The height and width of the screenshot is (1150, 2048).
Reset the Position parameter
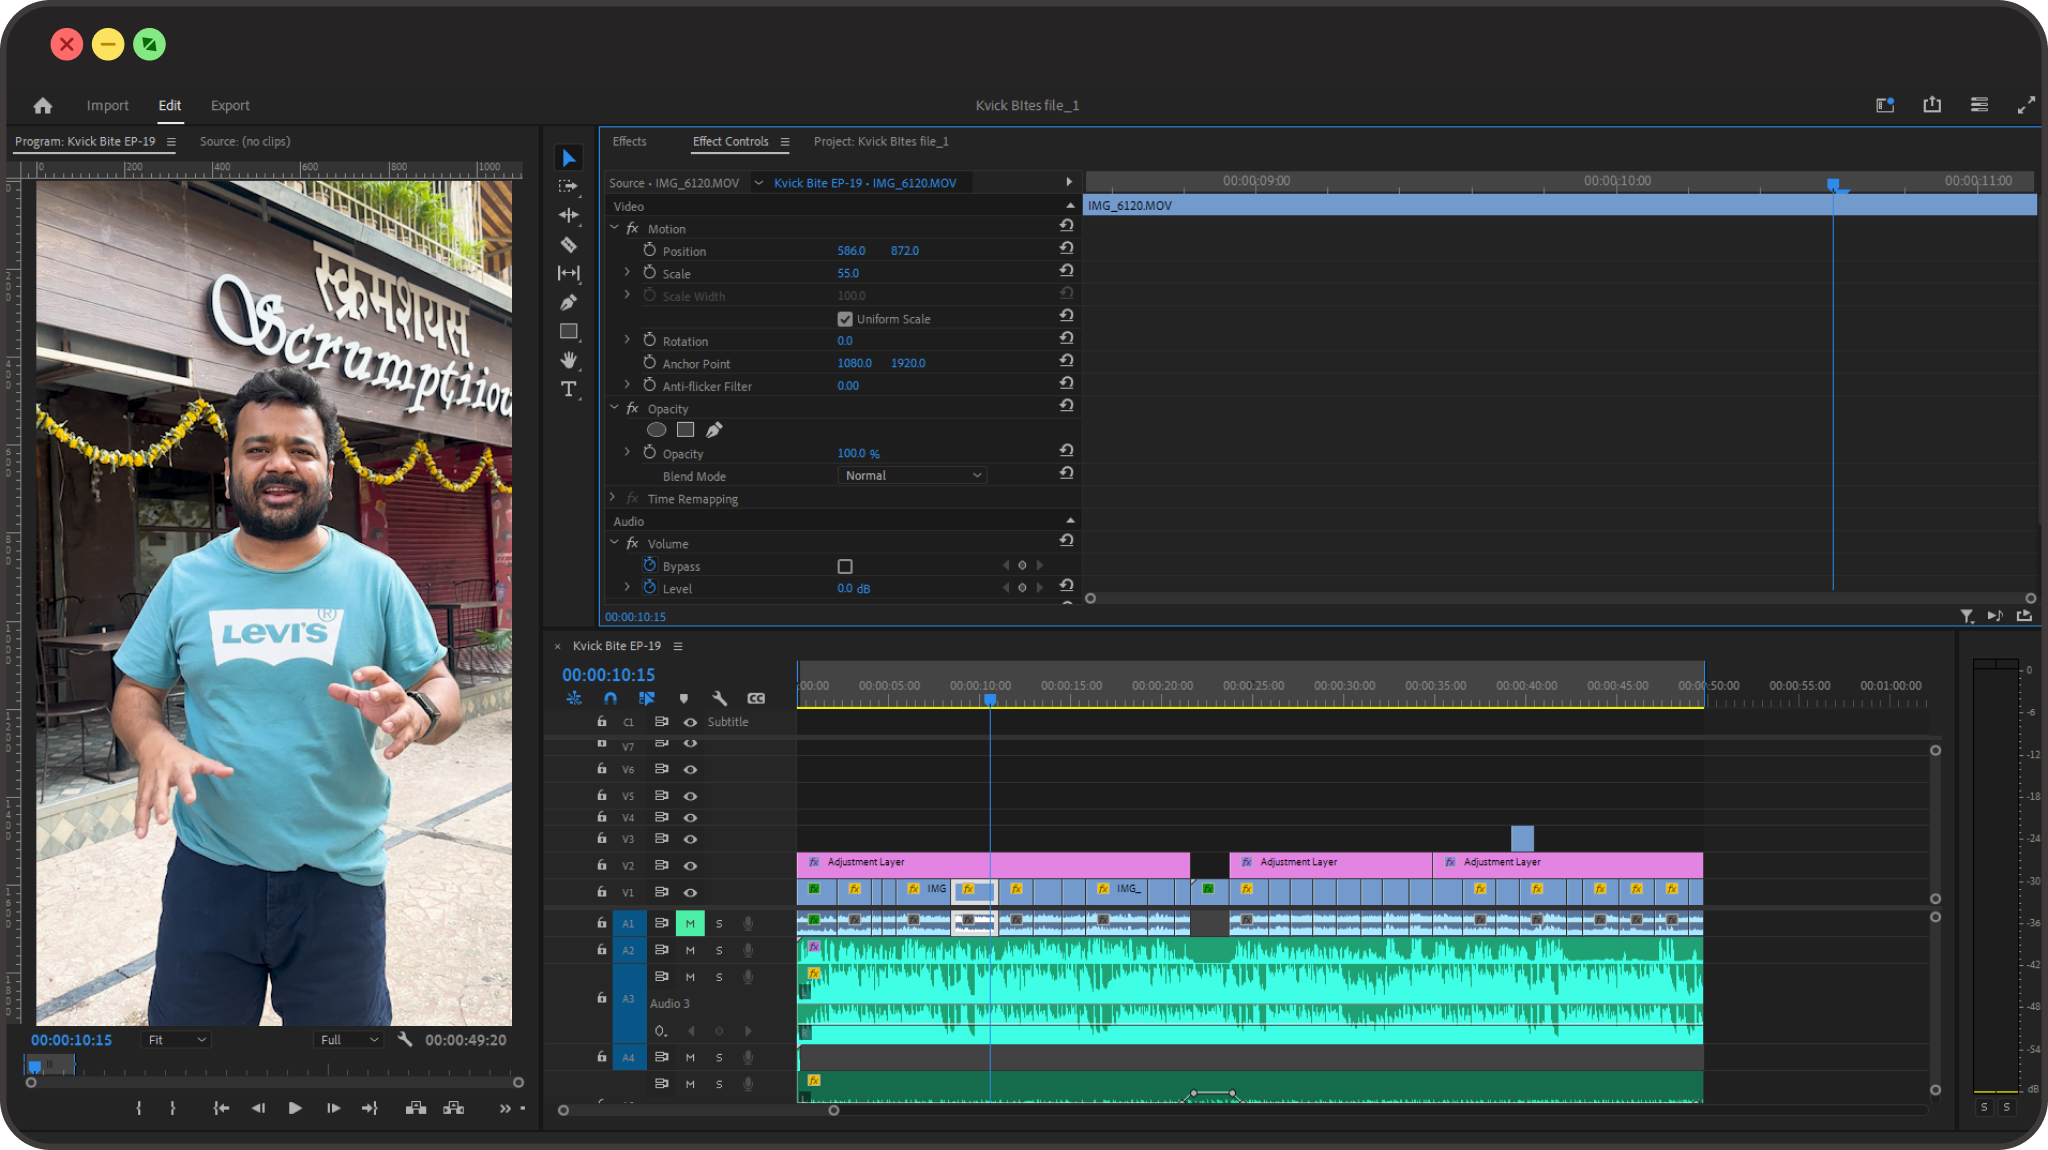(1067, 248)
